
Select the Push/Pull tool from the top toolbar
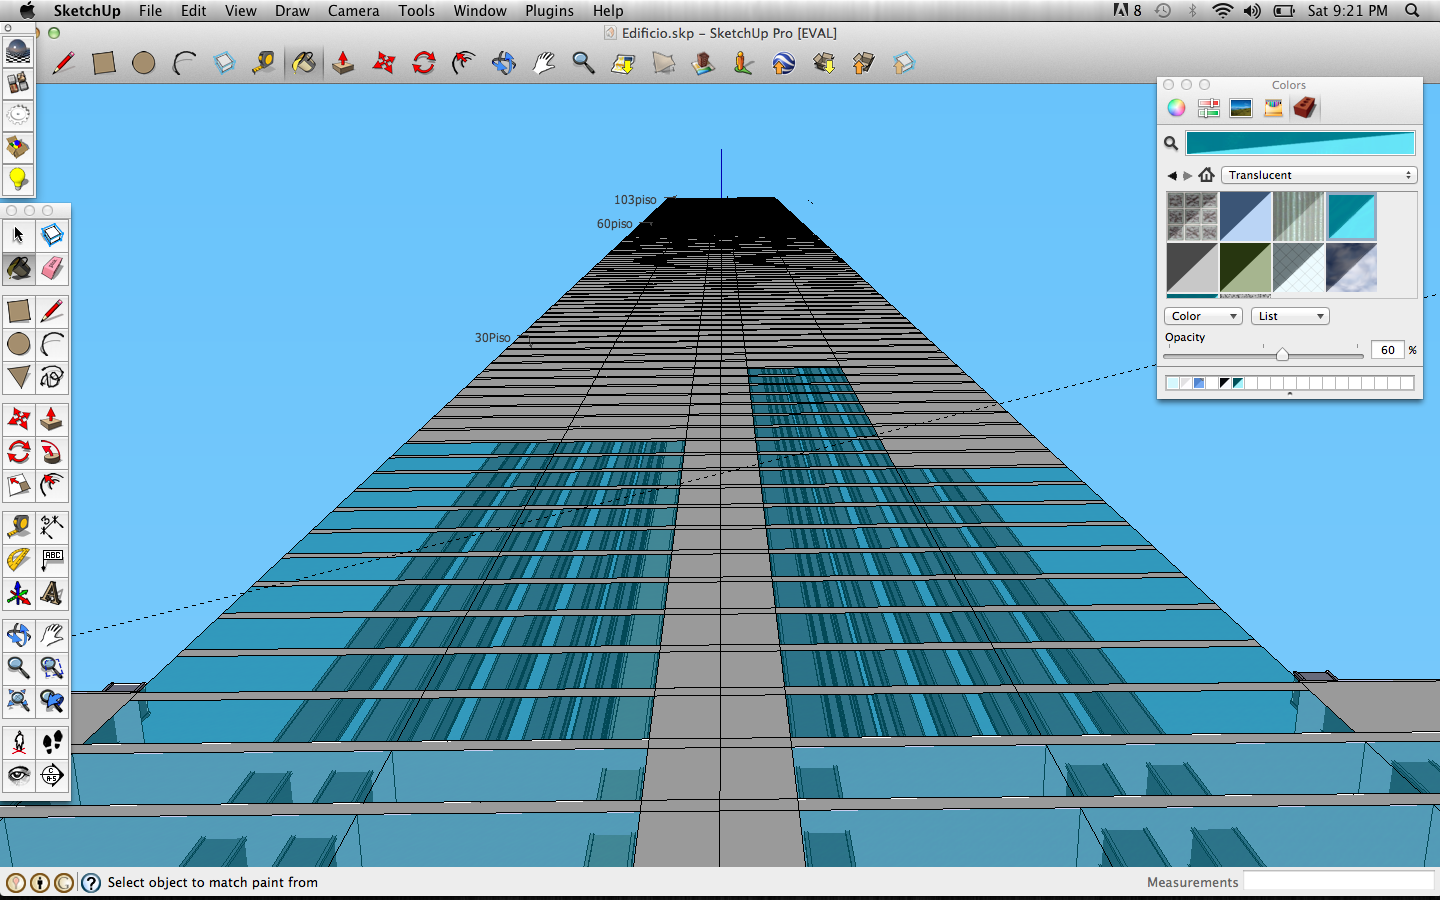click(x=343, y=62)
